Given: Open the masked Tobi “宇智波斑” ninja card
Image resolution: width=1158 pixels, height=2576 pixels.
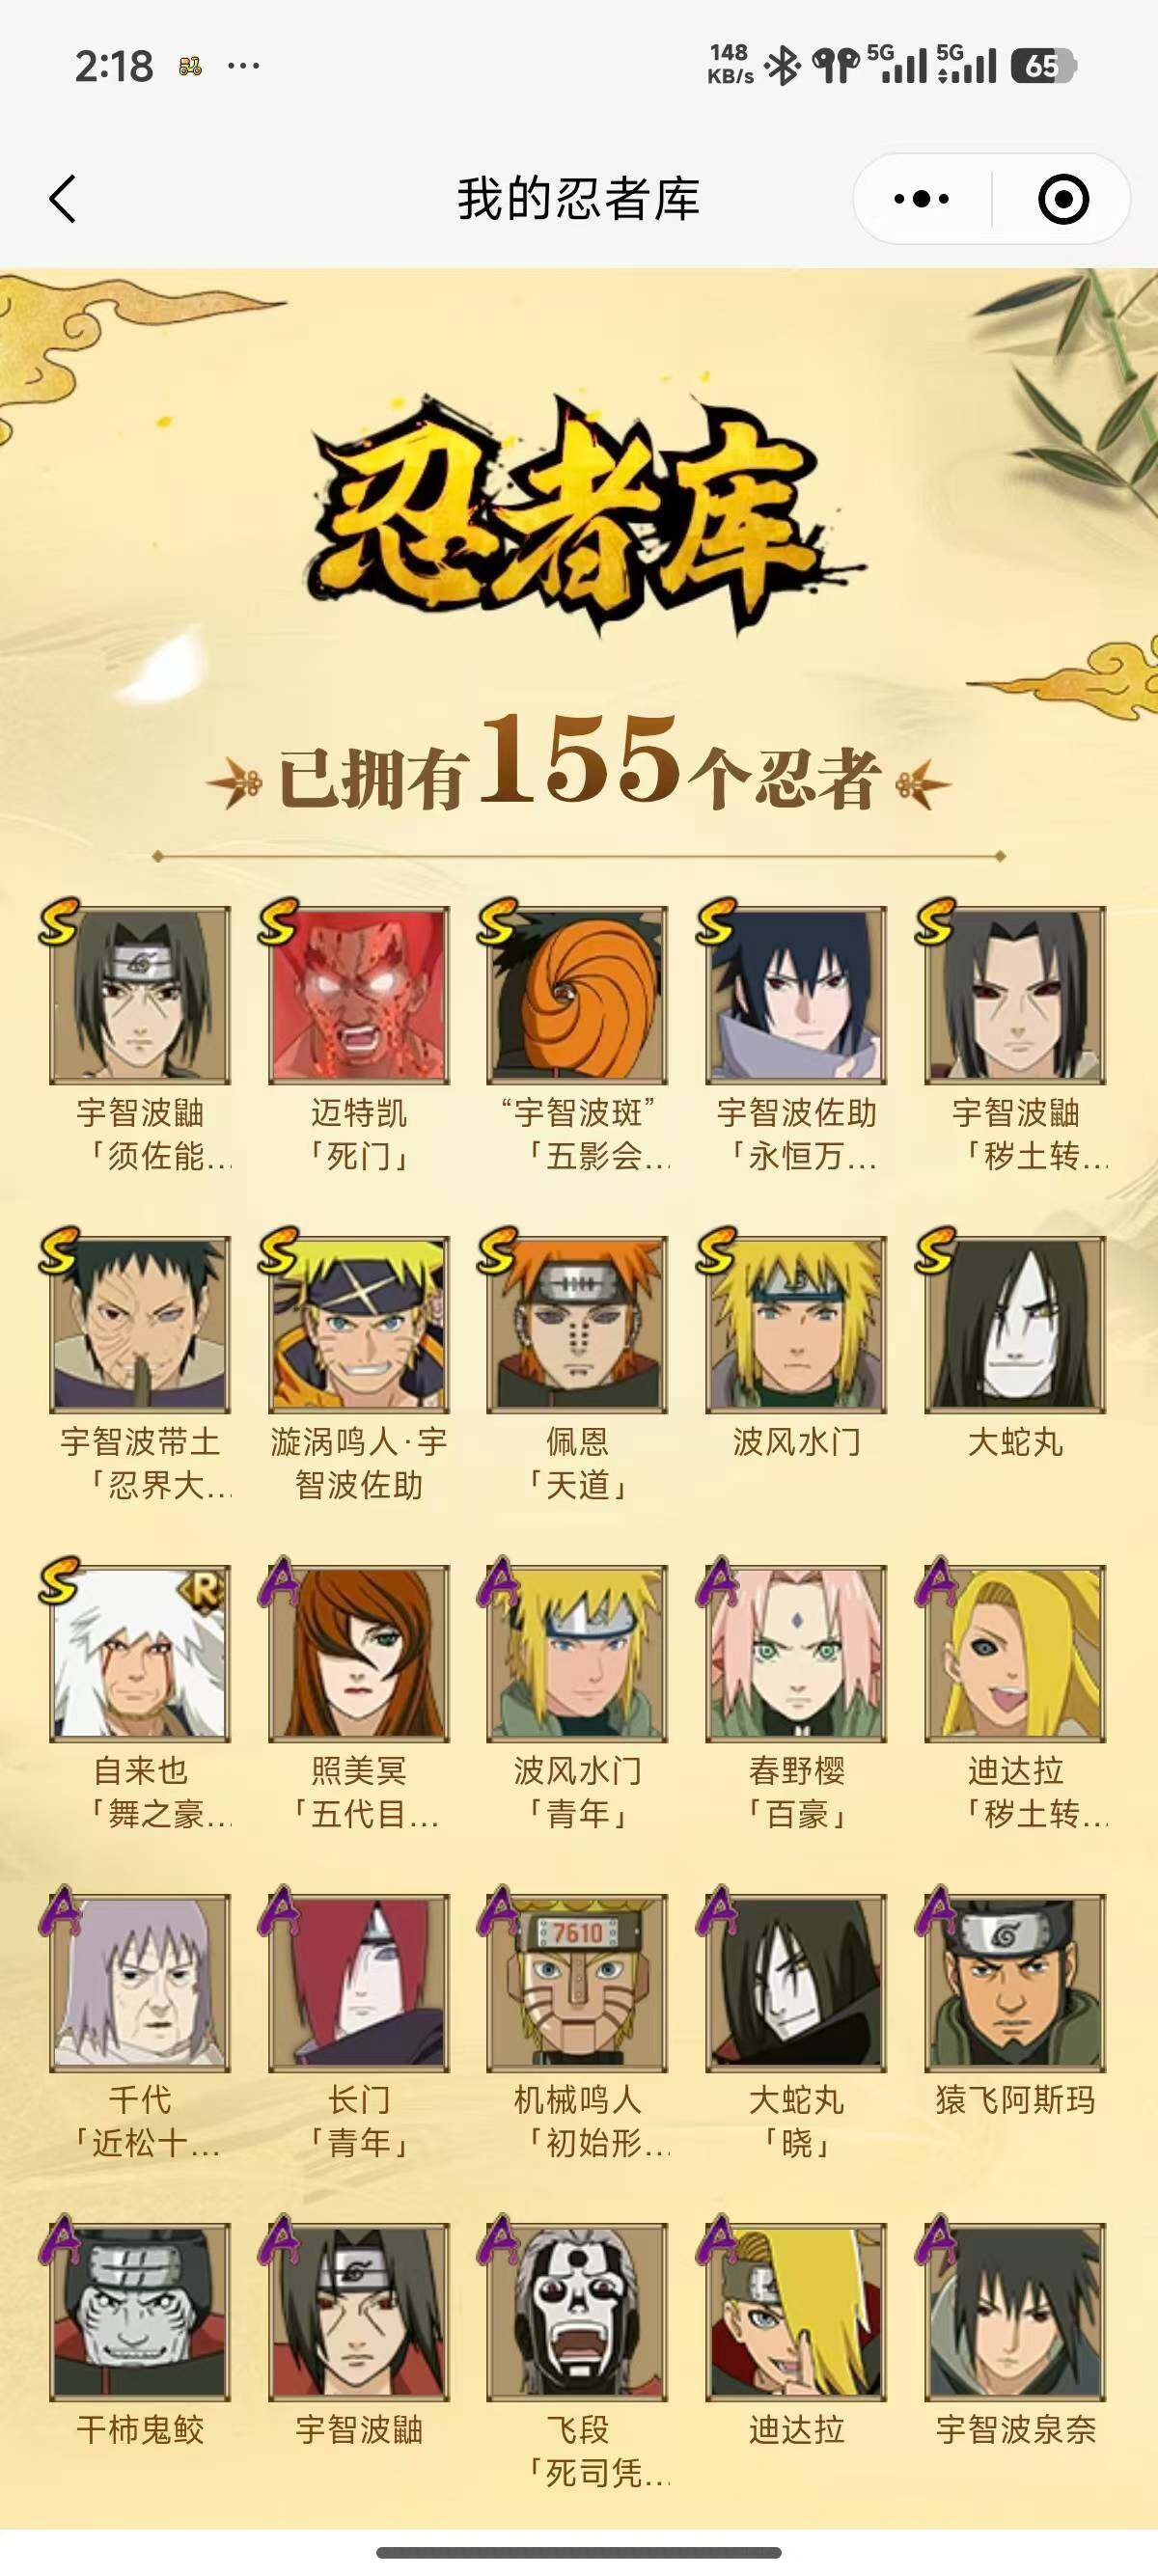Looking at the screenshot, I should coord(577,995).
